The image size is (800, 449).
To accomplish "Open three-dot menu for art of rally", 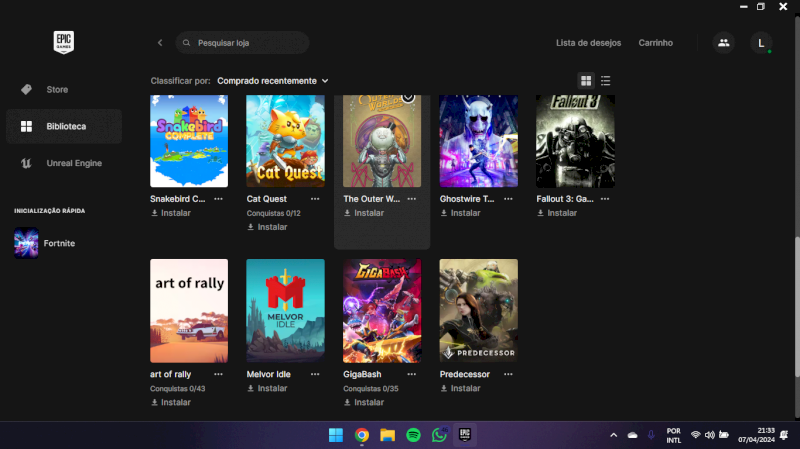I will tap(216, 374).
